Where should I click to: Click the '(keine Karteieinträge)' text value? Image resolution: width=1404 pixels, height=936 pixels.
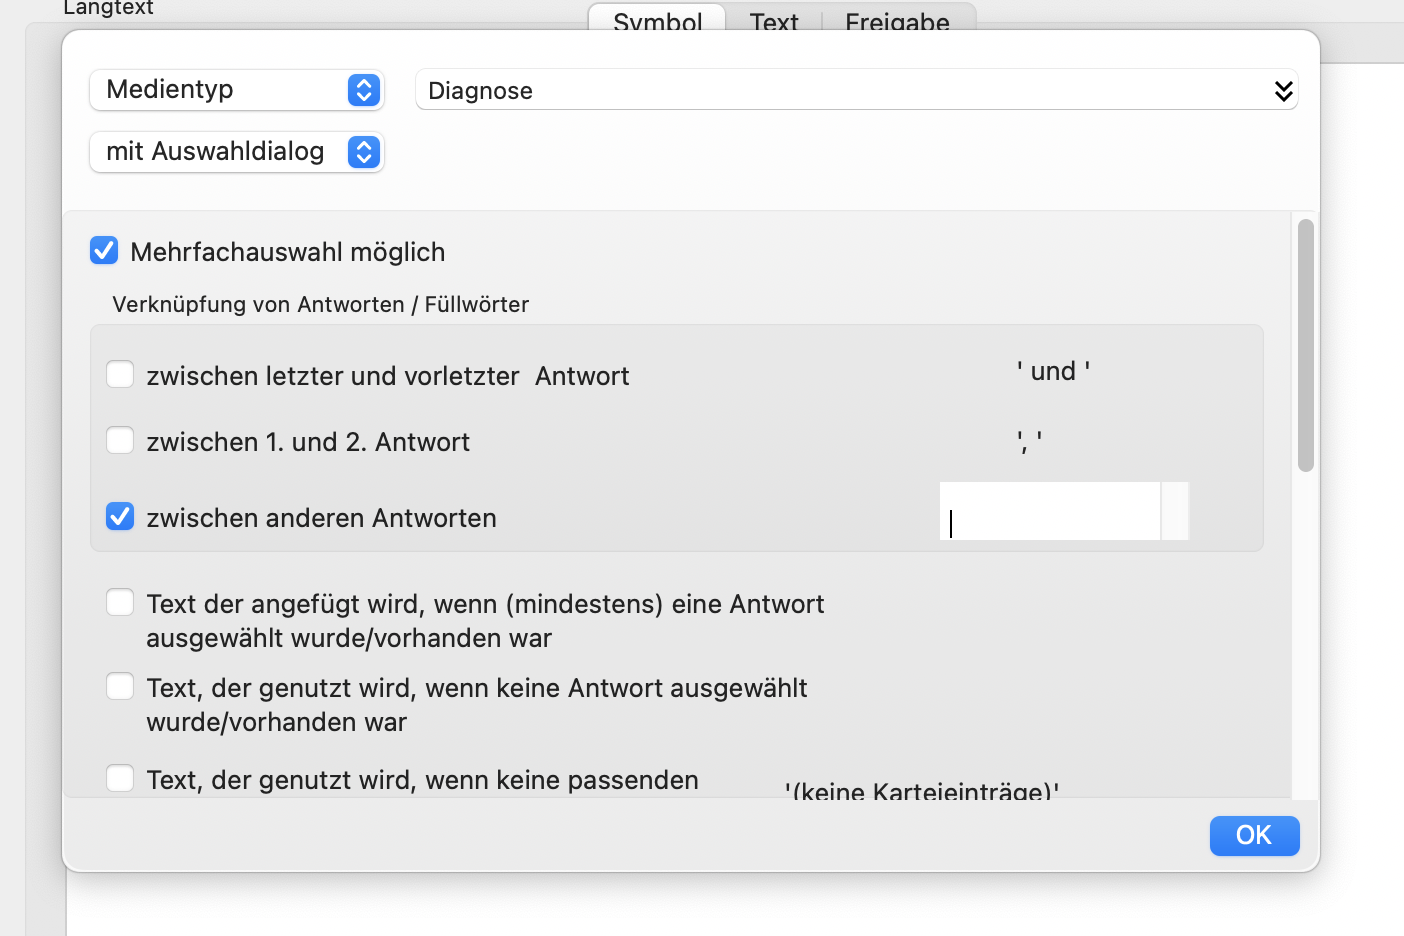(x=921, y=790)
